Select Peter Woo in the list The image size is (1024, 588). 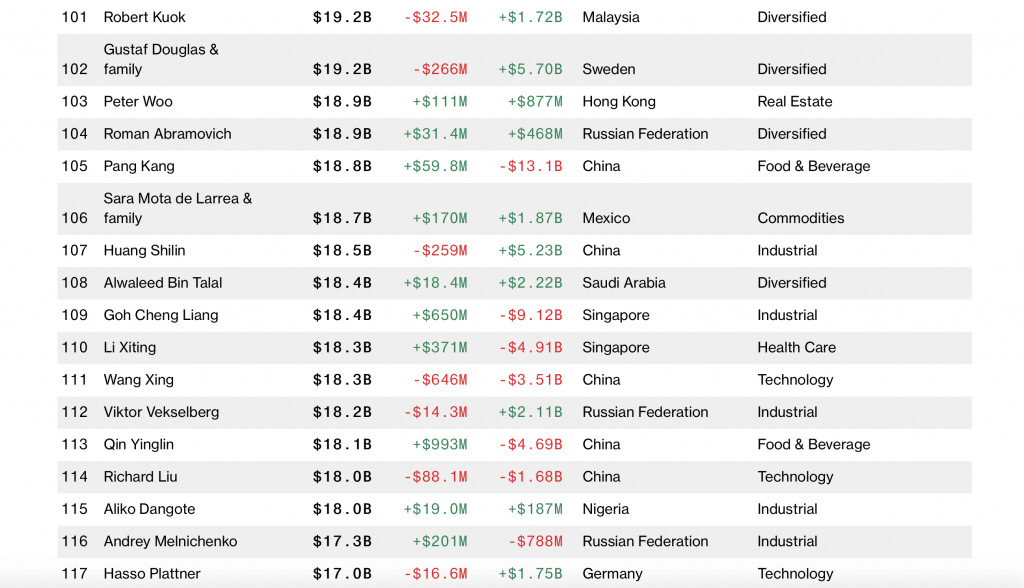(139, 101)
